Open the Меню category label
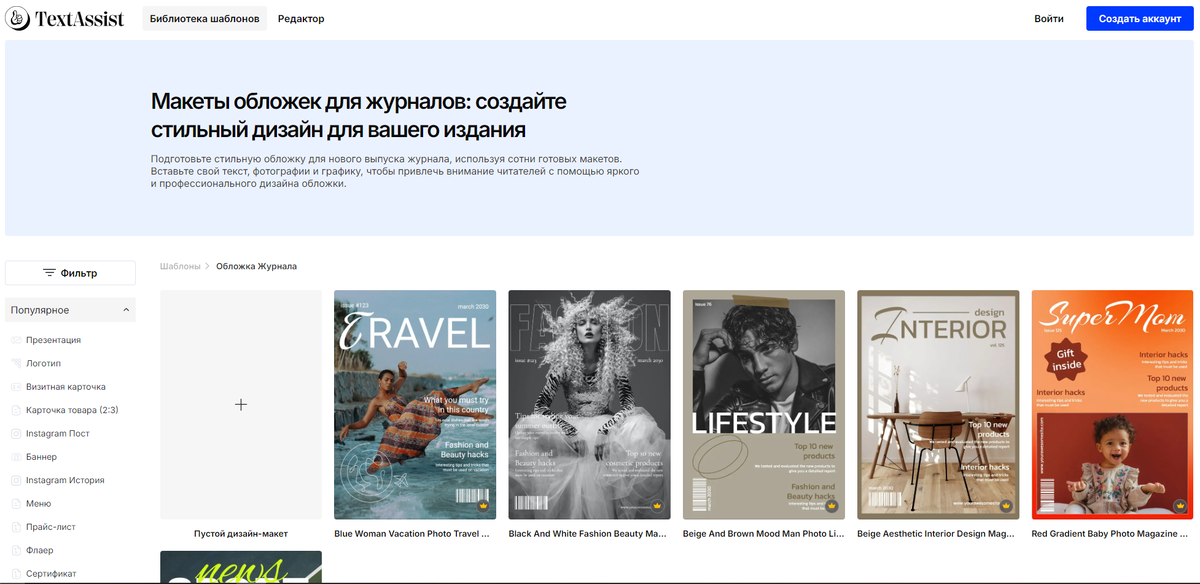The image size is (1200, 584). point(38,504)
